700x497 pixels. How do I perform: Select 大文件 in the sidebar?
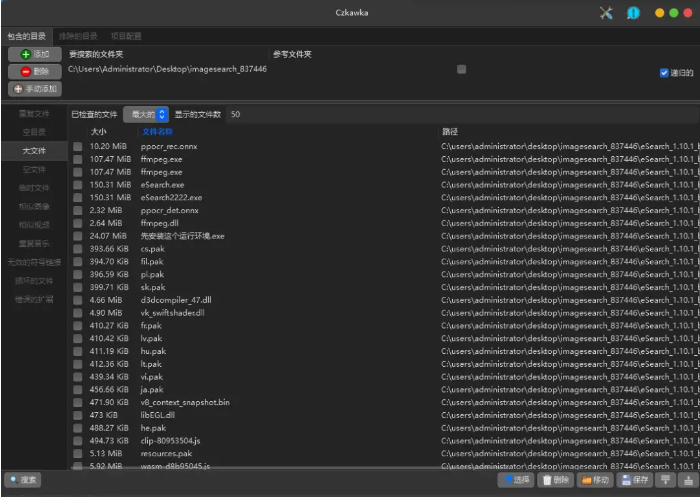coord(34,151)
